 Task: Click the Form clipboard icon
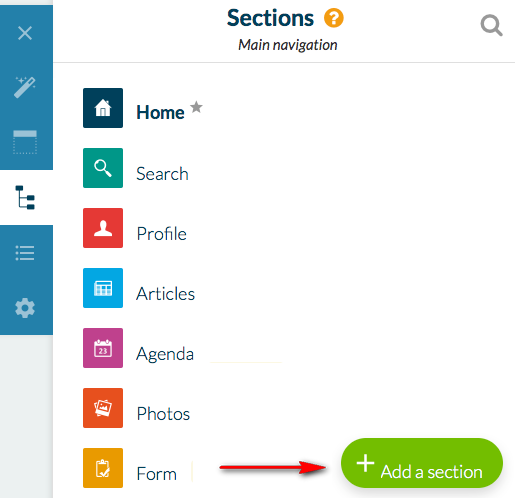[x=103, y=468]
